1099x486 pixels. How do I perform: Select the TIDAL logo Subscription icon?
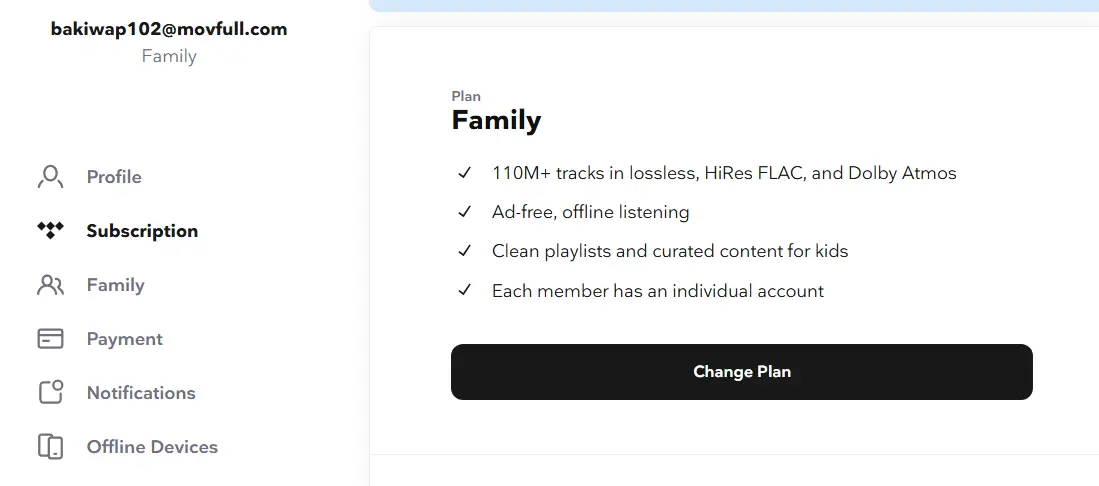[50, 231]
